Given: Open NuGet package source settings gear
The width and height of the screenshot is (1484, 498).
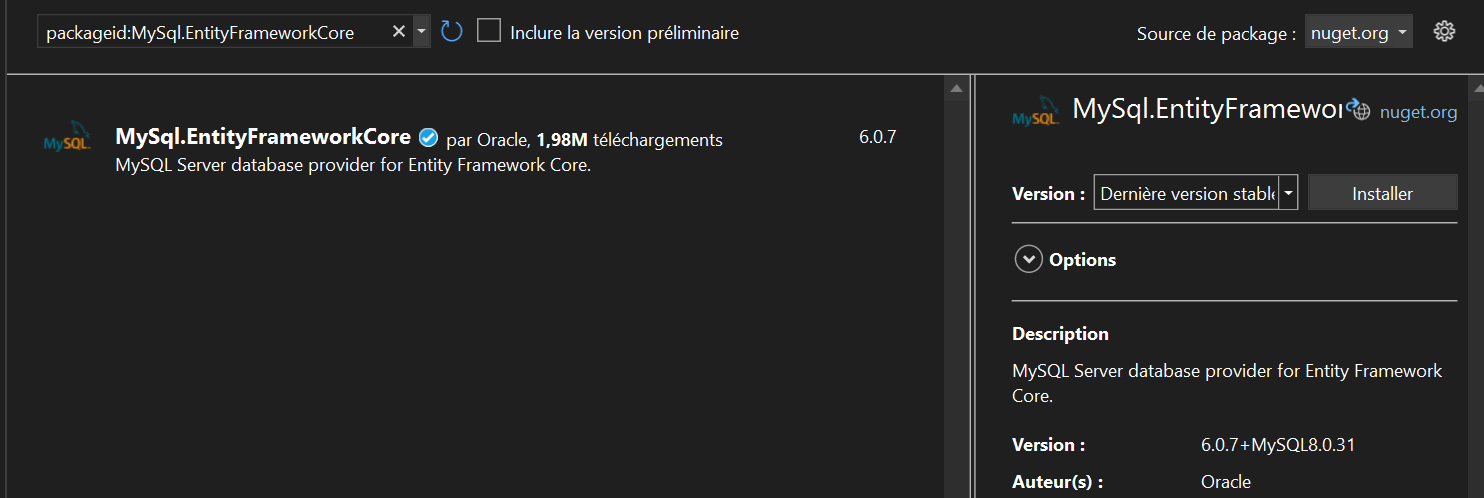Looking at the screenshot, I should point(1443,32).
